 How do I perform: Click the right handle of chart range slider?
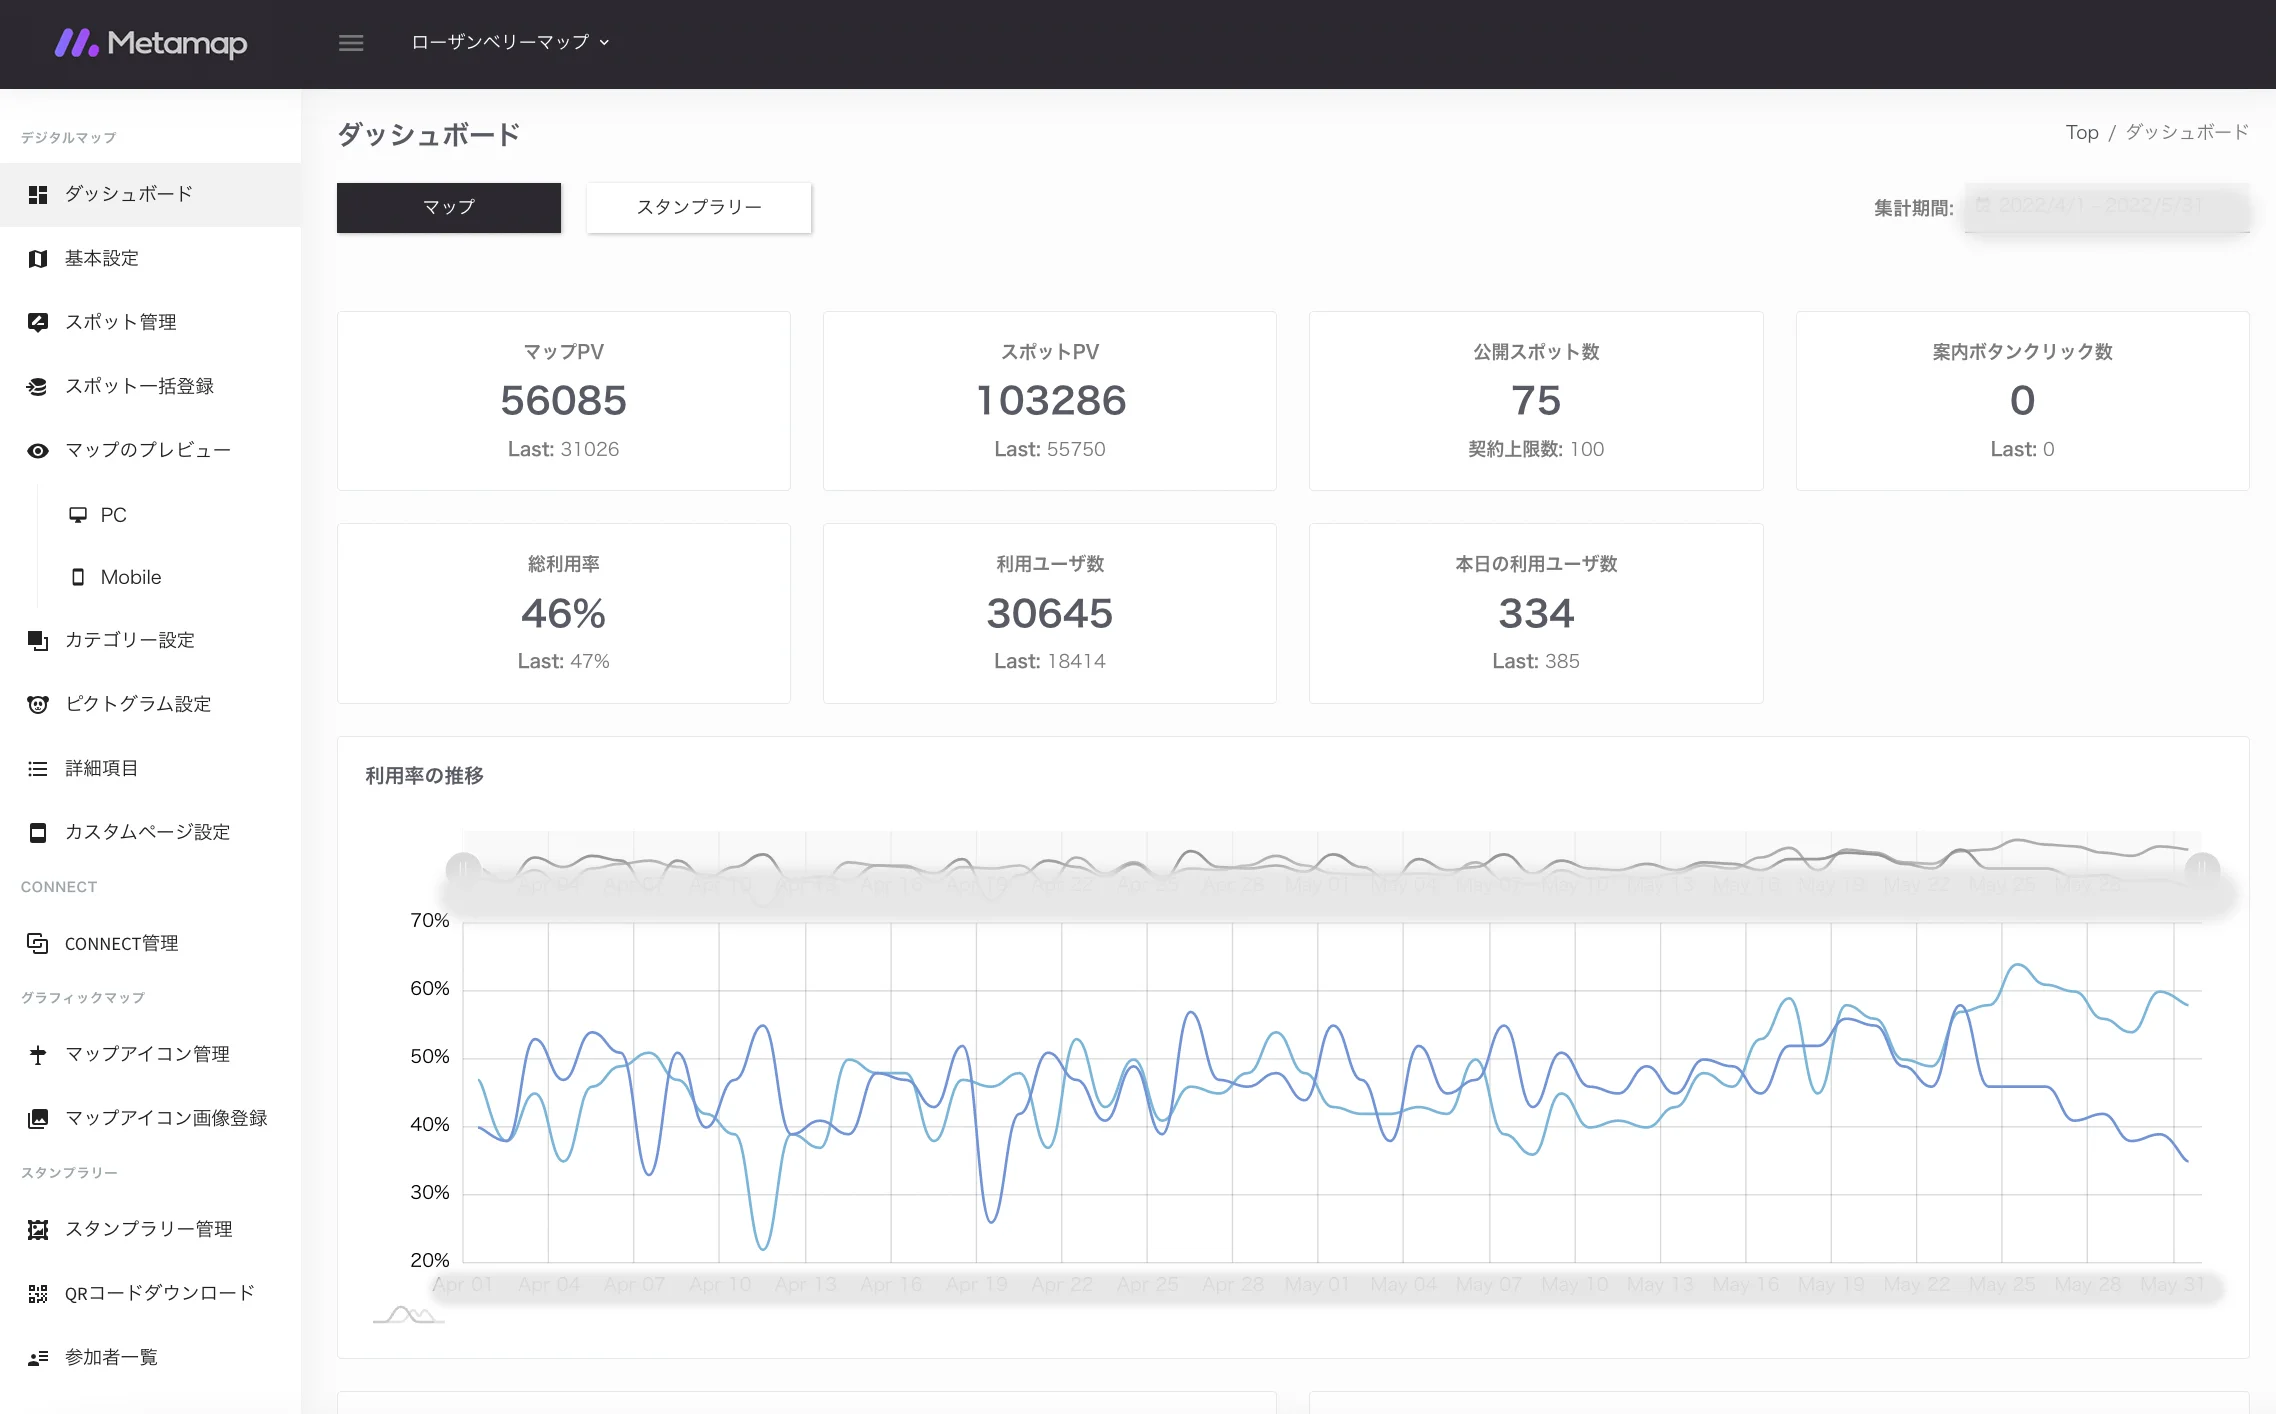(x=2202, y=869)
